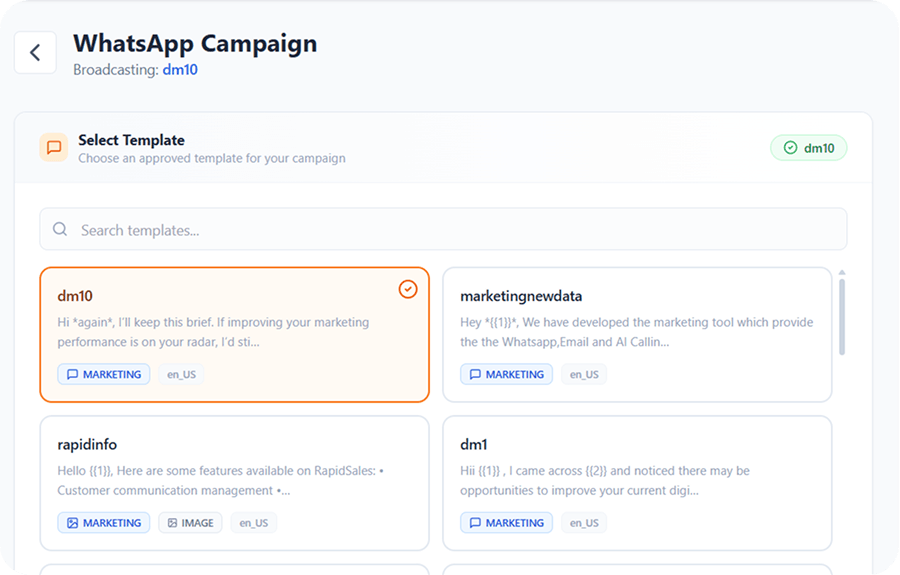Click MARKETING tag on dm1 card
Image resolution: width=900 pixels, height=575 pixels.
(506, 523)
